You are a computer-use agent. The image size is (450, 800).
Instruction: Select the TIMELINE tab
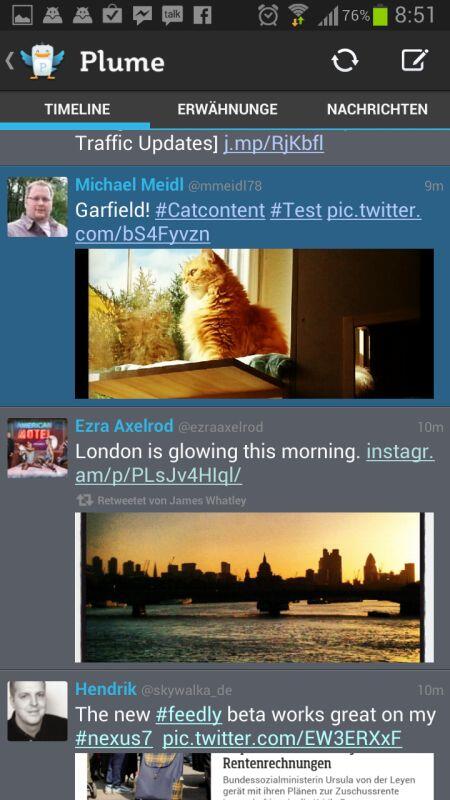(x=77, y=109)
